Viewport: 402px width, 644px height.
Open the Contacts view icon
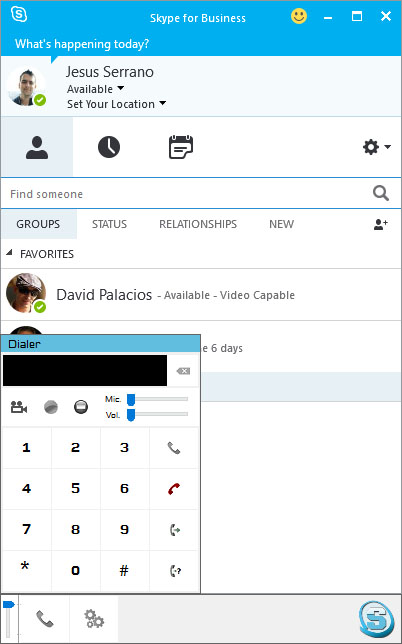pyautogui.click(x=37, y=147)
